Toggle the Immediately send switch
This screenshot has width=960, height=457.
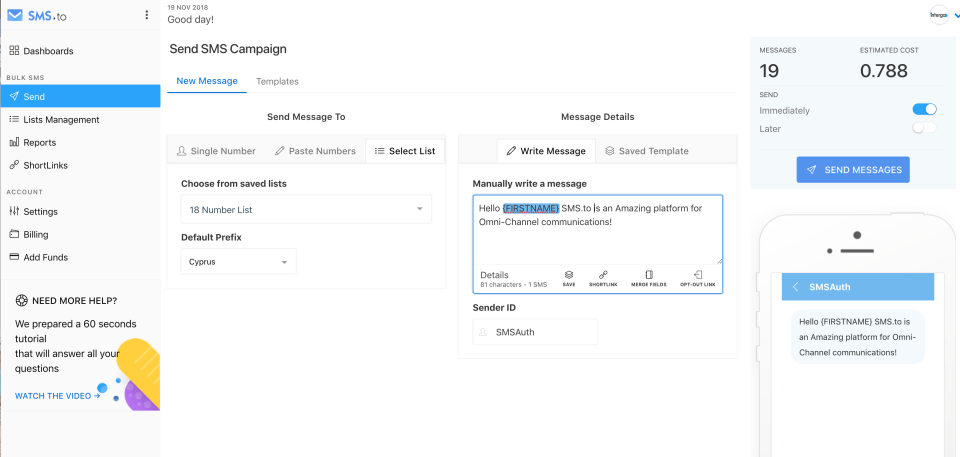(x=924, y=110)
